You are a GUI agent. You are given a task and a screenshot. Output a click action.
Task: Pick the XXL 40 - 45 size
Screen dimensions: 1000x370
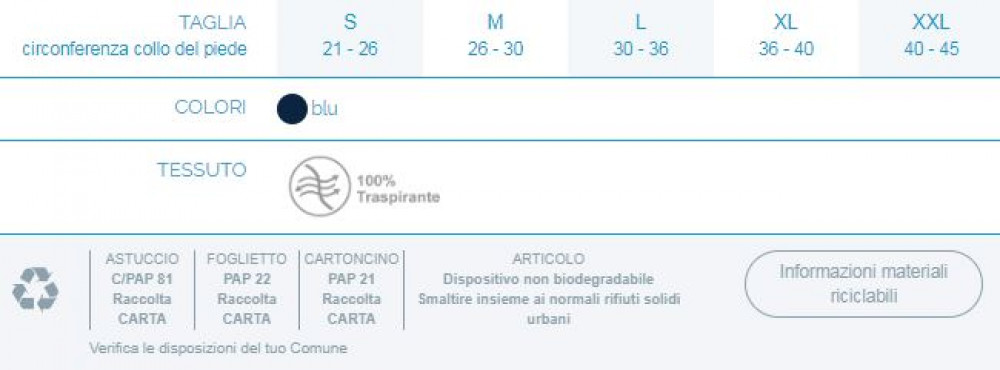click(x=931, y=38)
